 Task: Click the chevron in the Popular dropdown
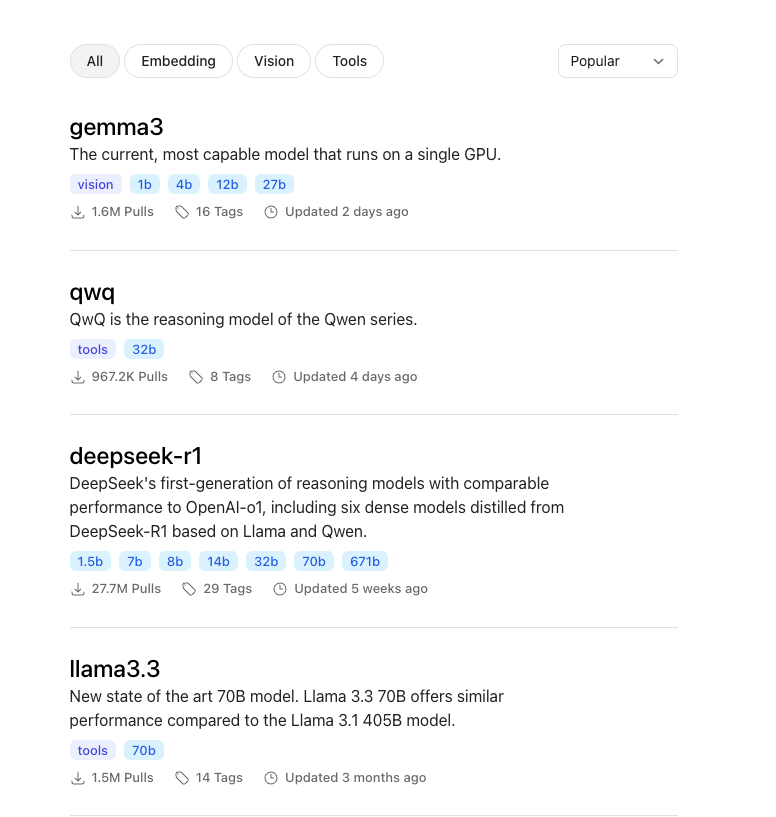tap(658, 61)
